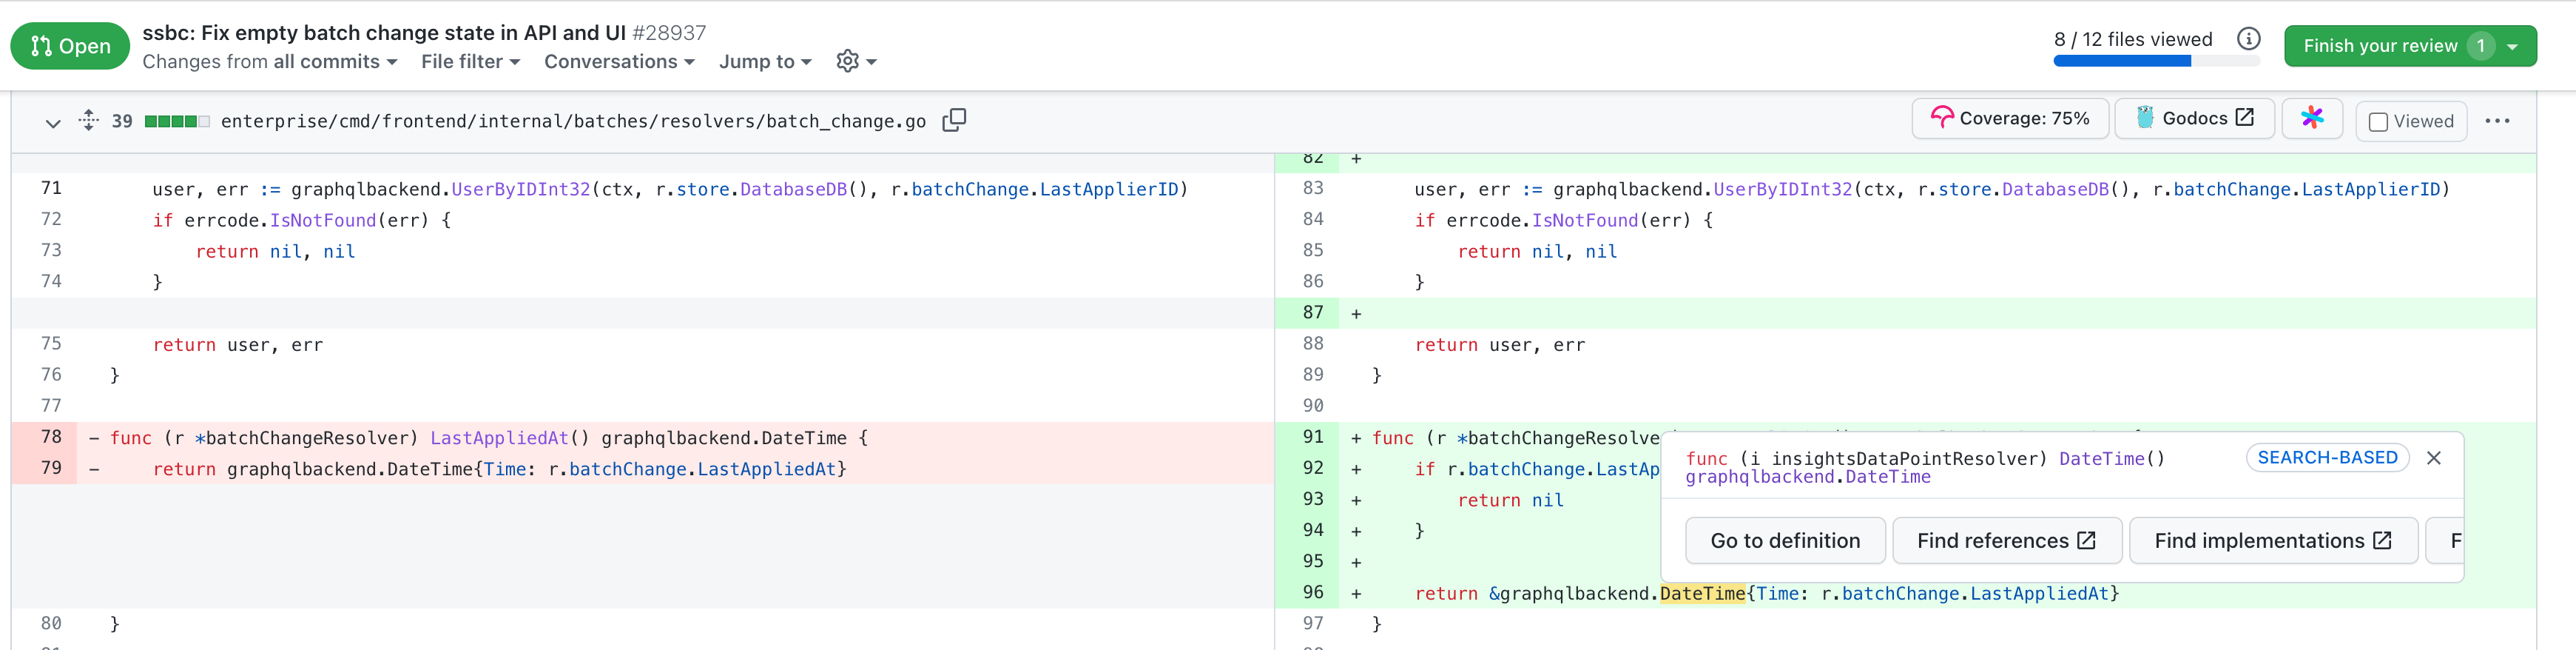The width and height of the screenshot is (2576, 650).
Task: Click the files viewed info icon
Action: click(2248, 39)
